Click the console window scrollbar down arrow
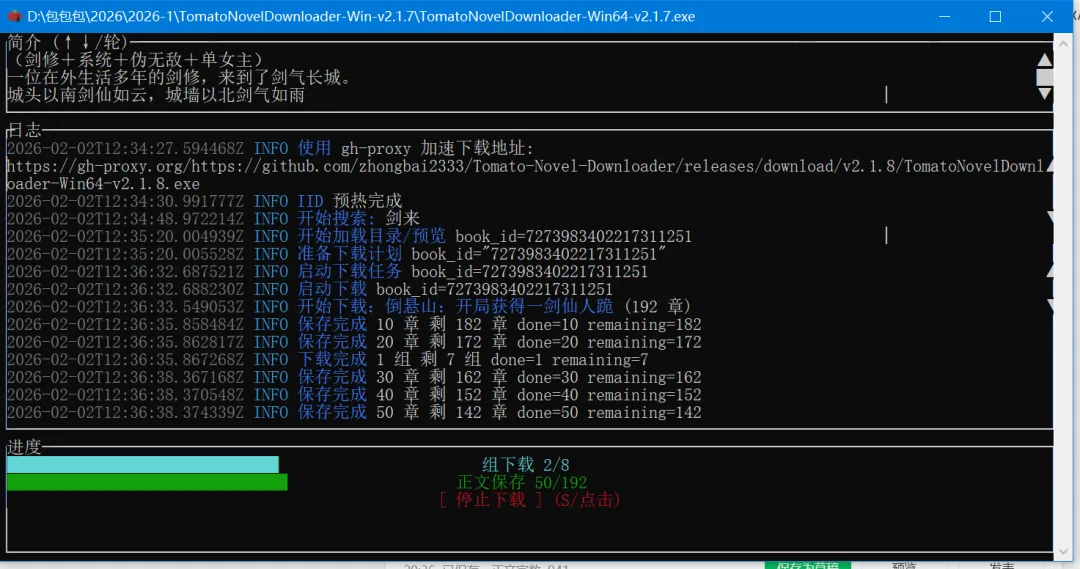The image size is (1080, 569). 1063,552
